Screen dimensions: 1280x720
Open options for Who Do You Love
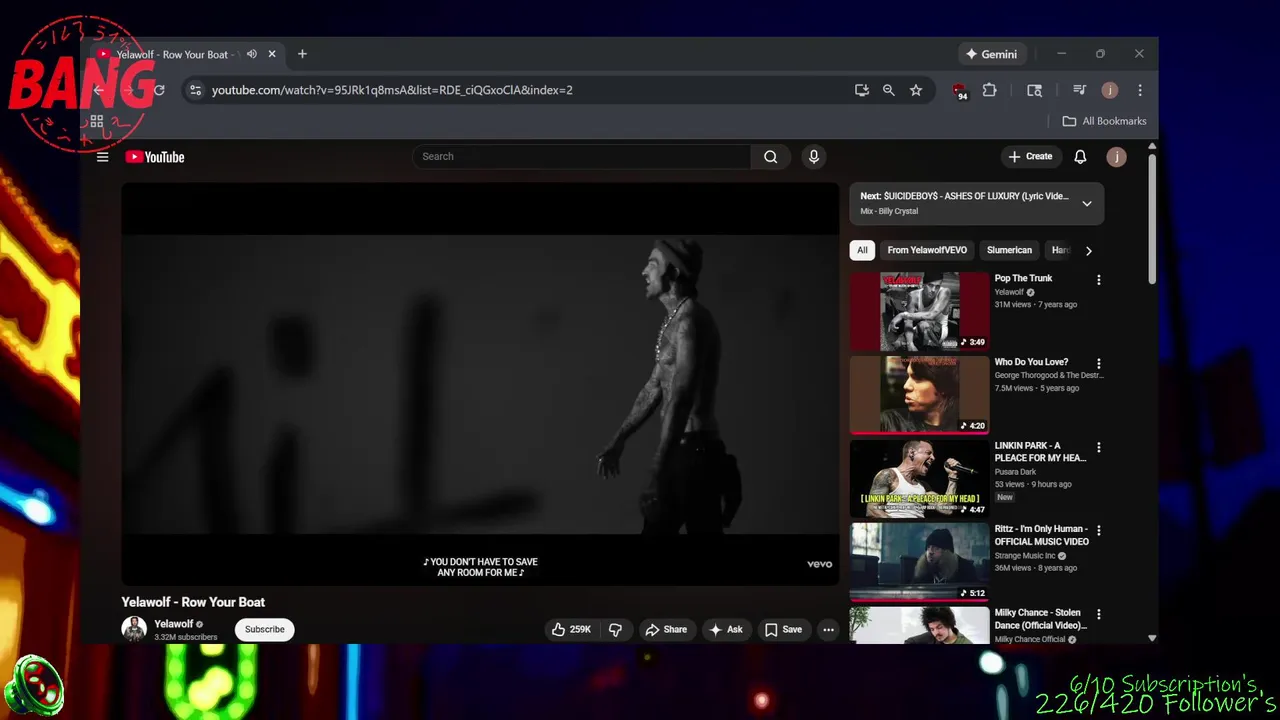1098,364
